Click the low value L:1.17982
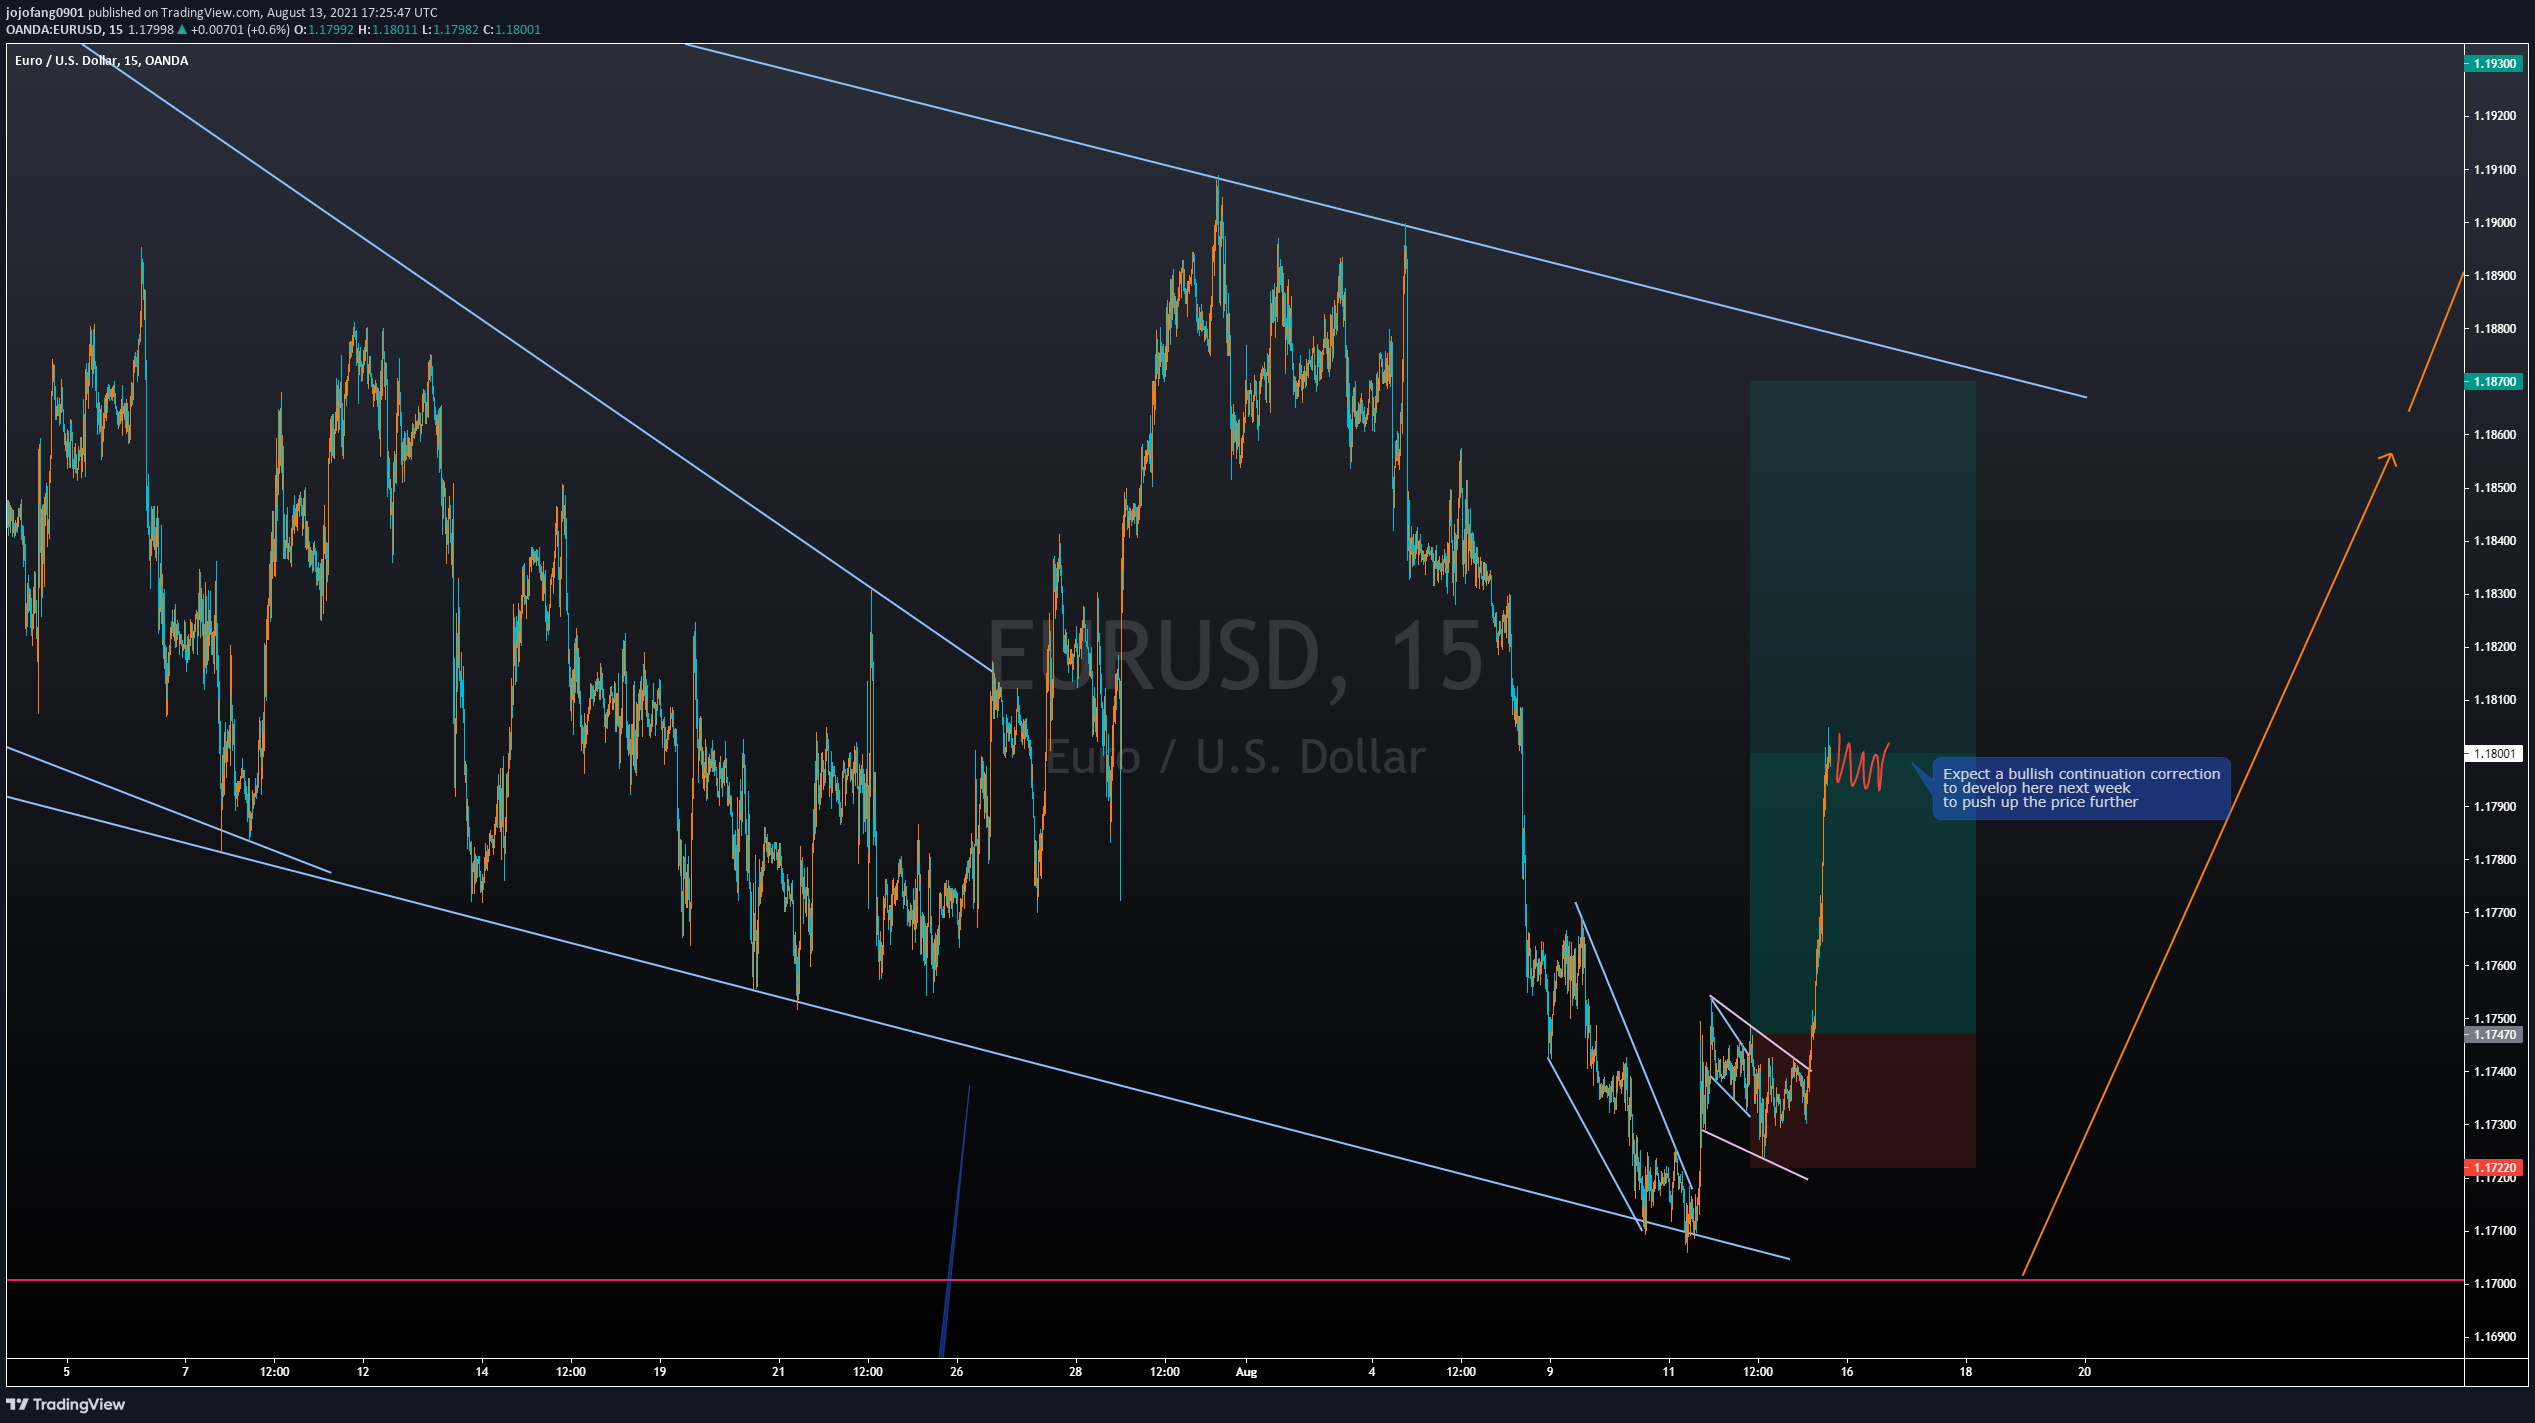This screenshot has height=1423, width=2535. coord(450,29)
